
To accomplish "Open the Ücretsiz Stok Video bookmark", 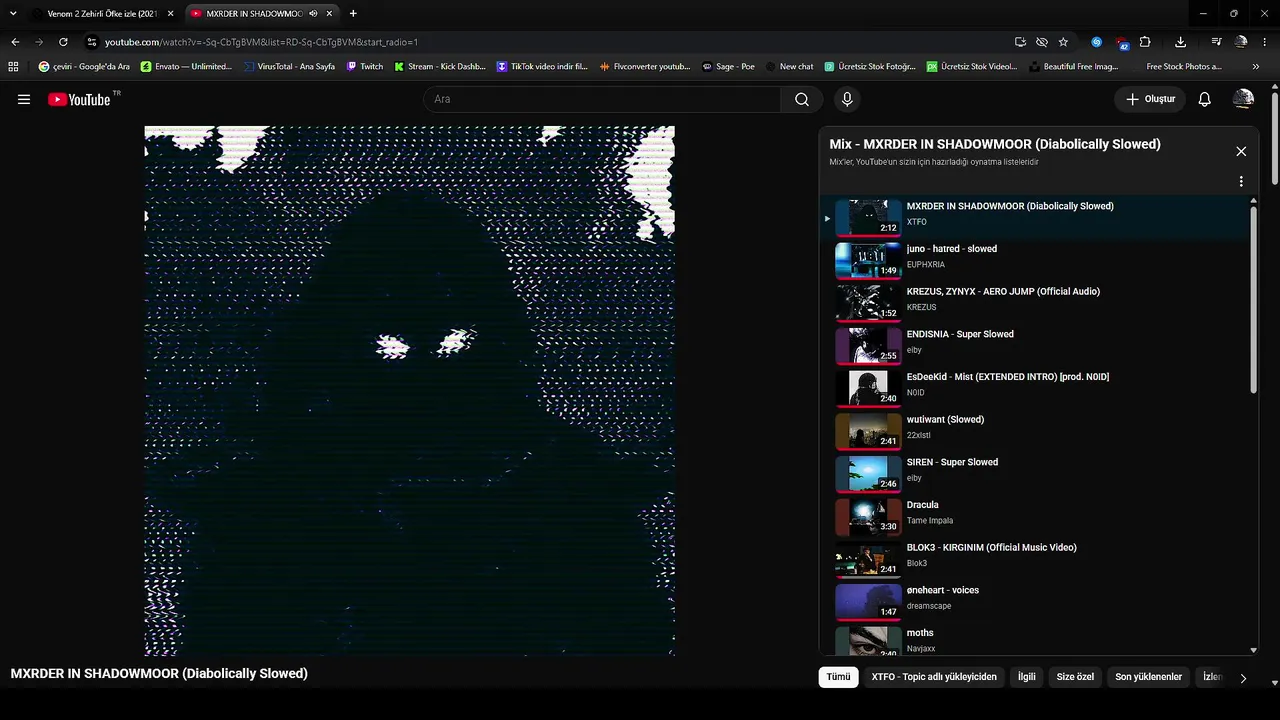I will coord(972,67).
